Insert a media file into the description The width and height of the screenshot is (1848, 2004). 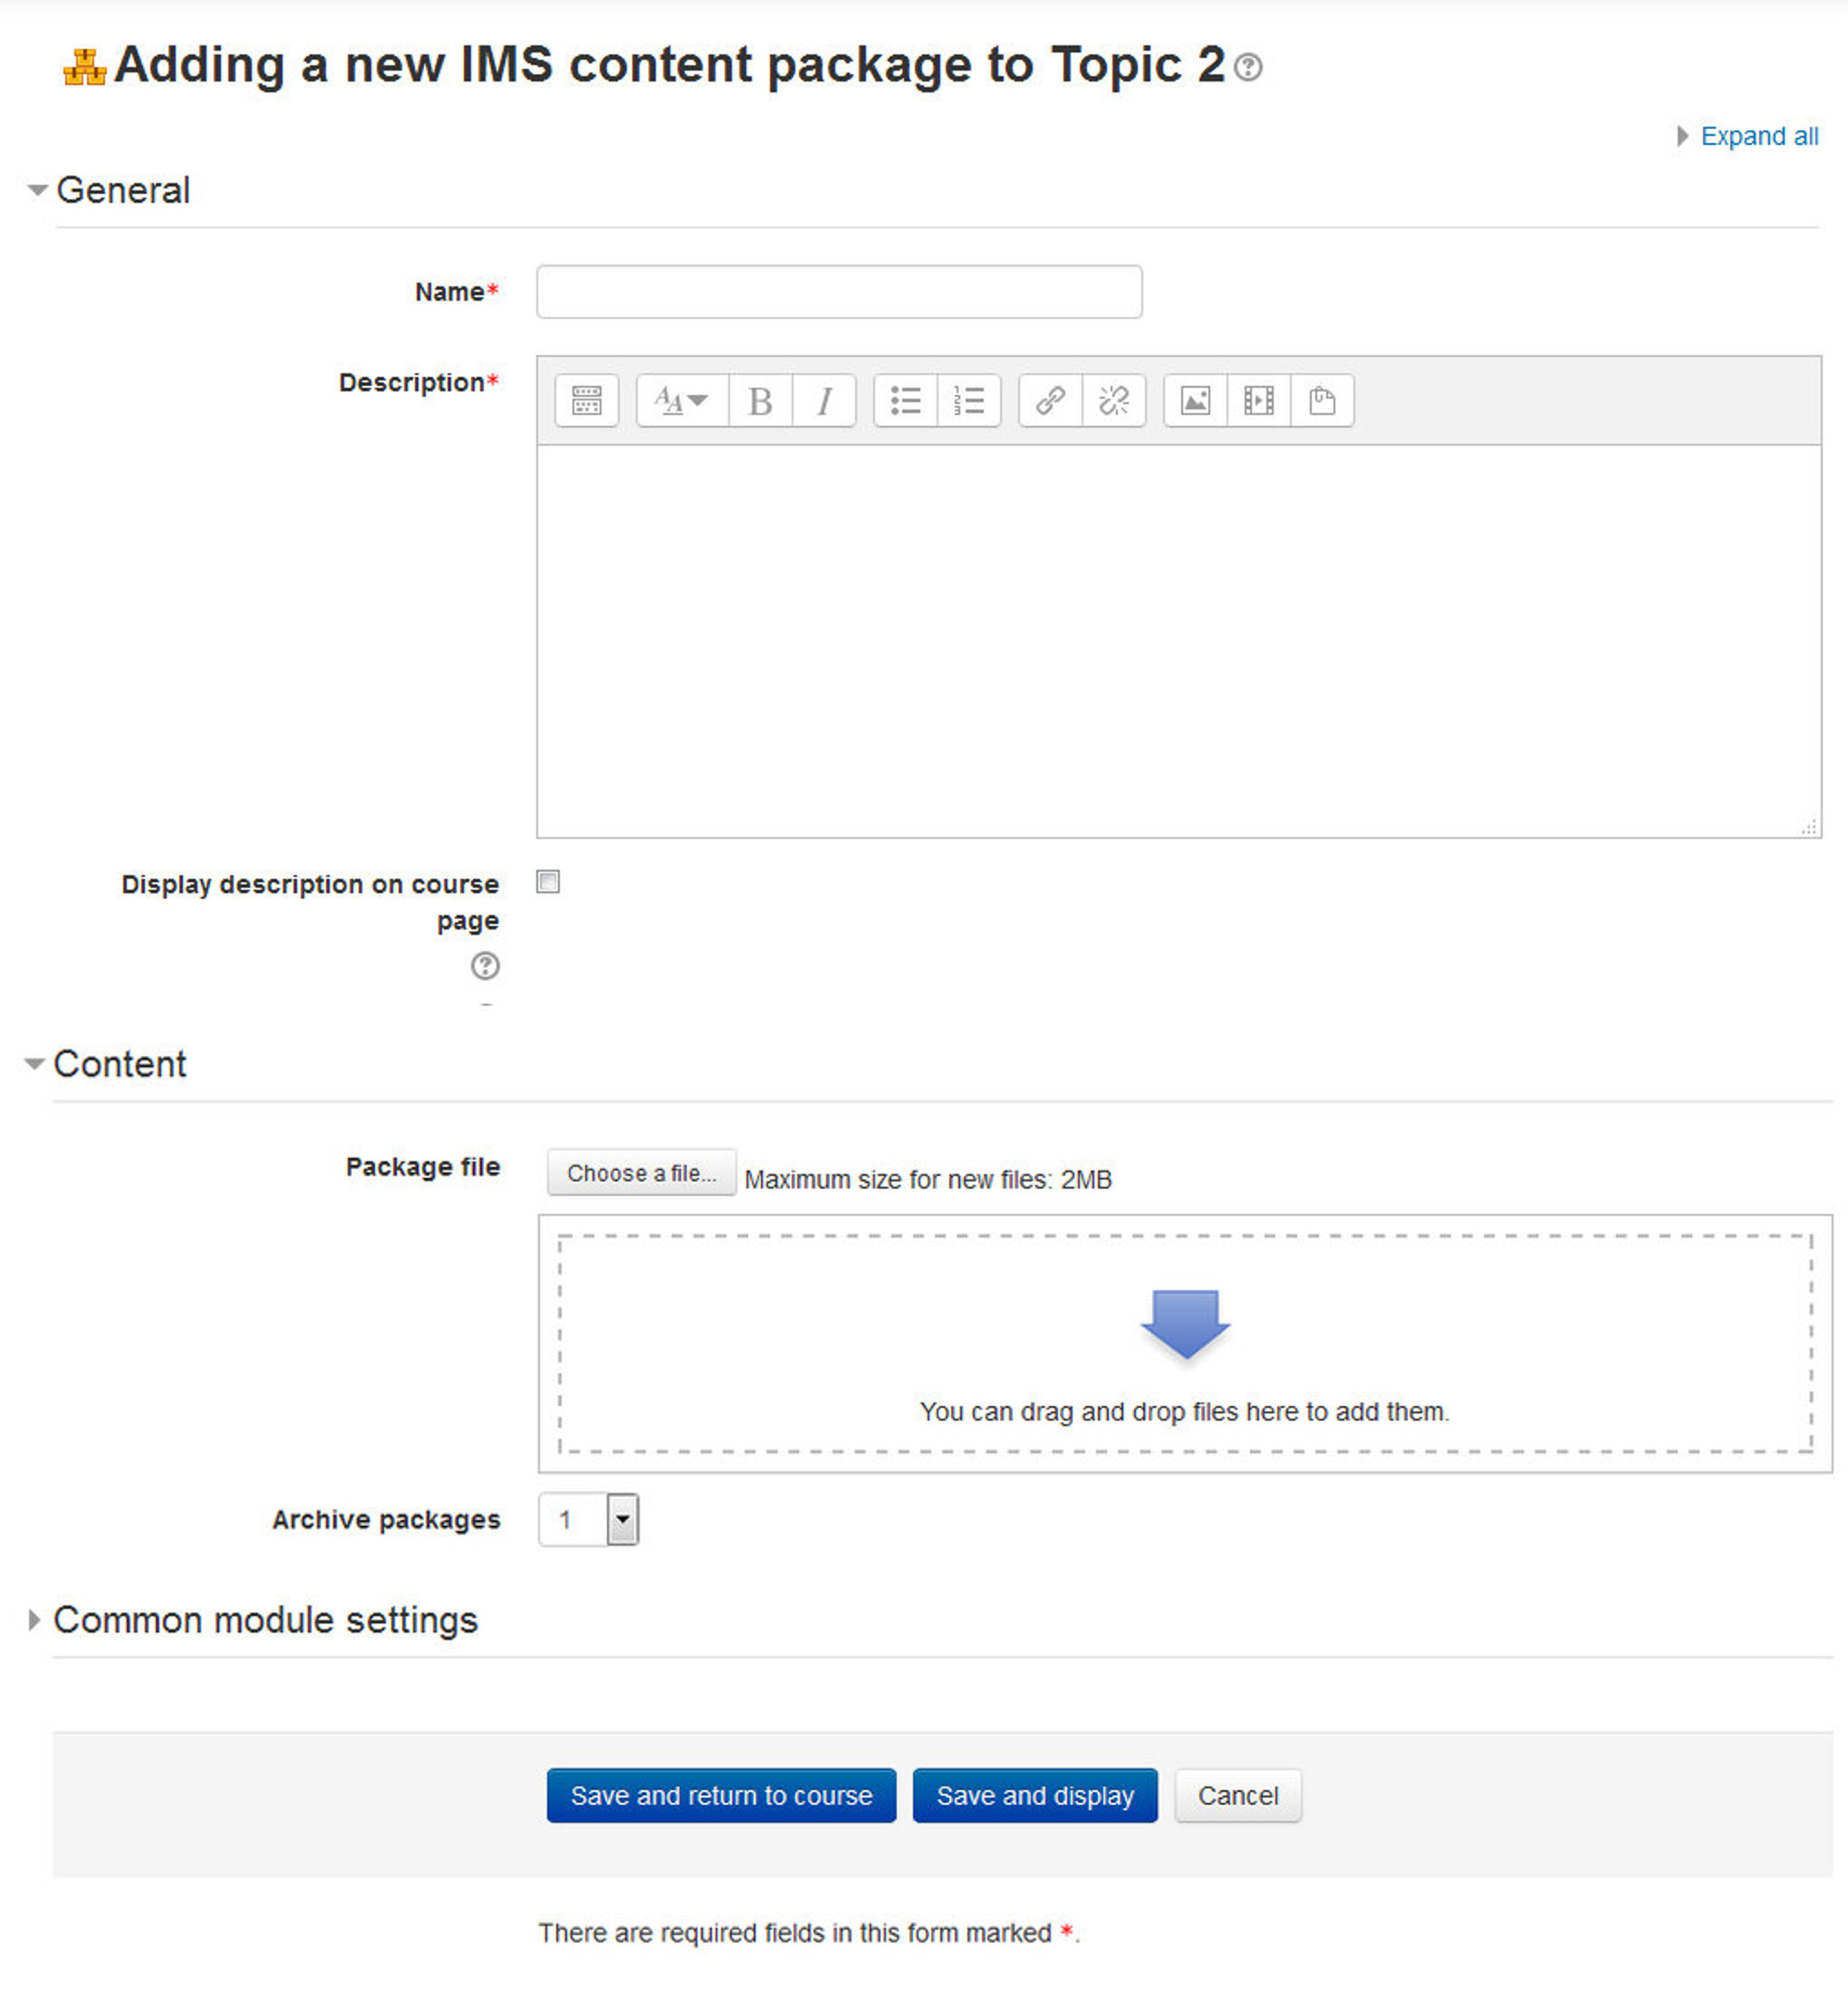(x=1257, y=400)
